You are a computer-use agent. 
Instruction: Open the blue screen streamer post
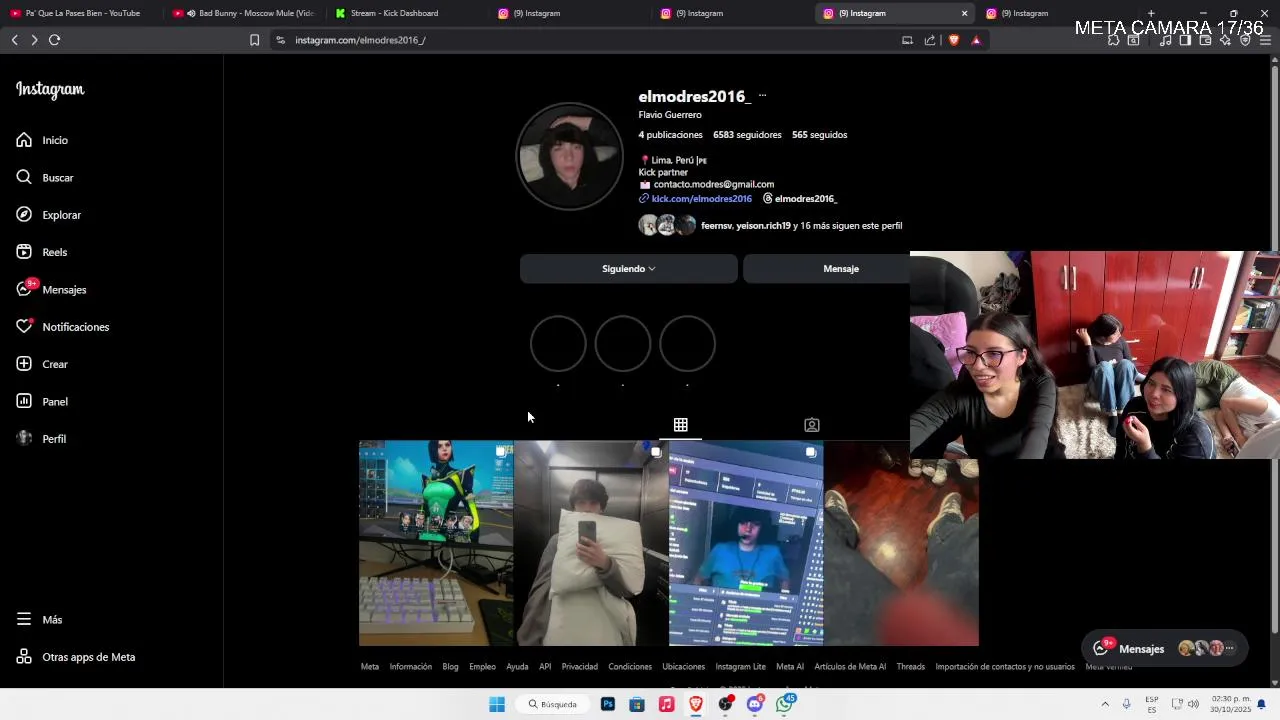(746, 543)
